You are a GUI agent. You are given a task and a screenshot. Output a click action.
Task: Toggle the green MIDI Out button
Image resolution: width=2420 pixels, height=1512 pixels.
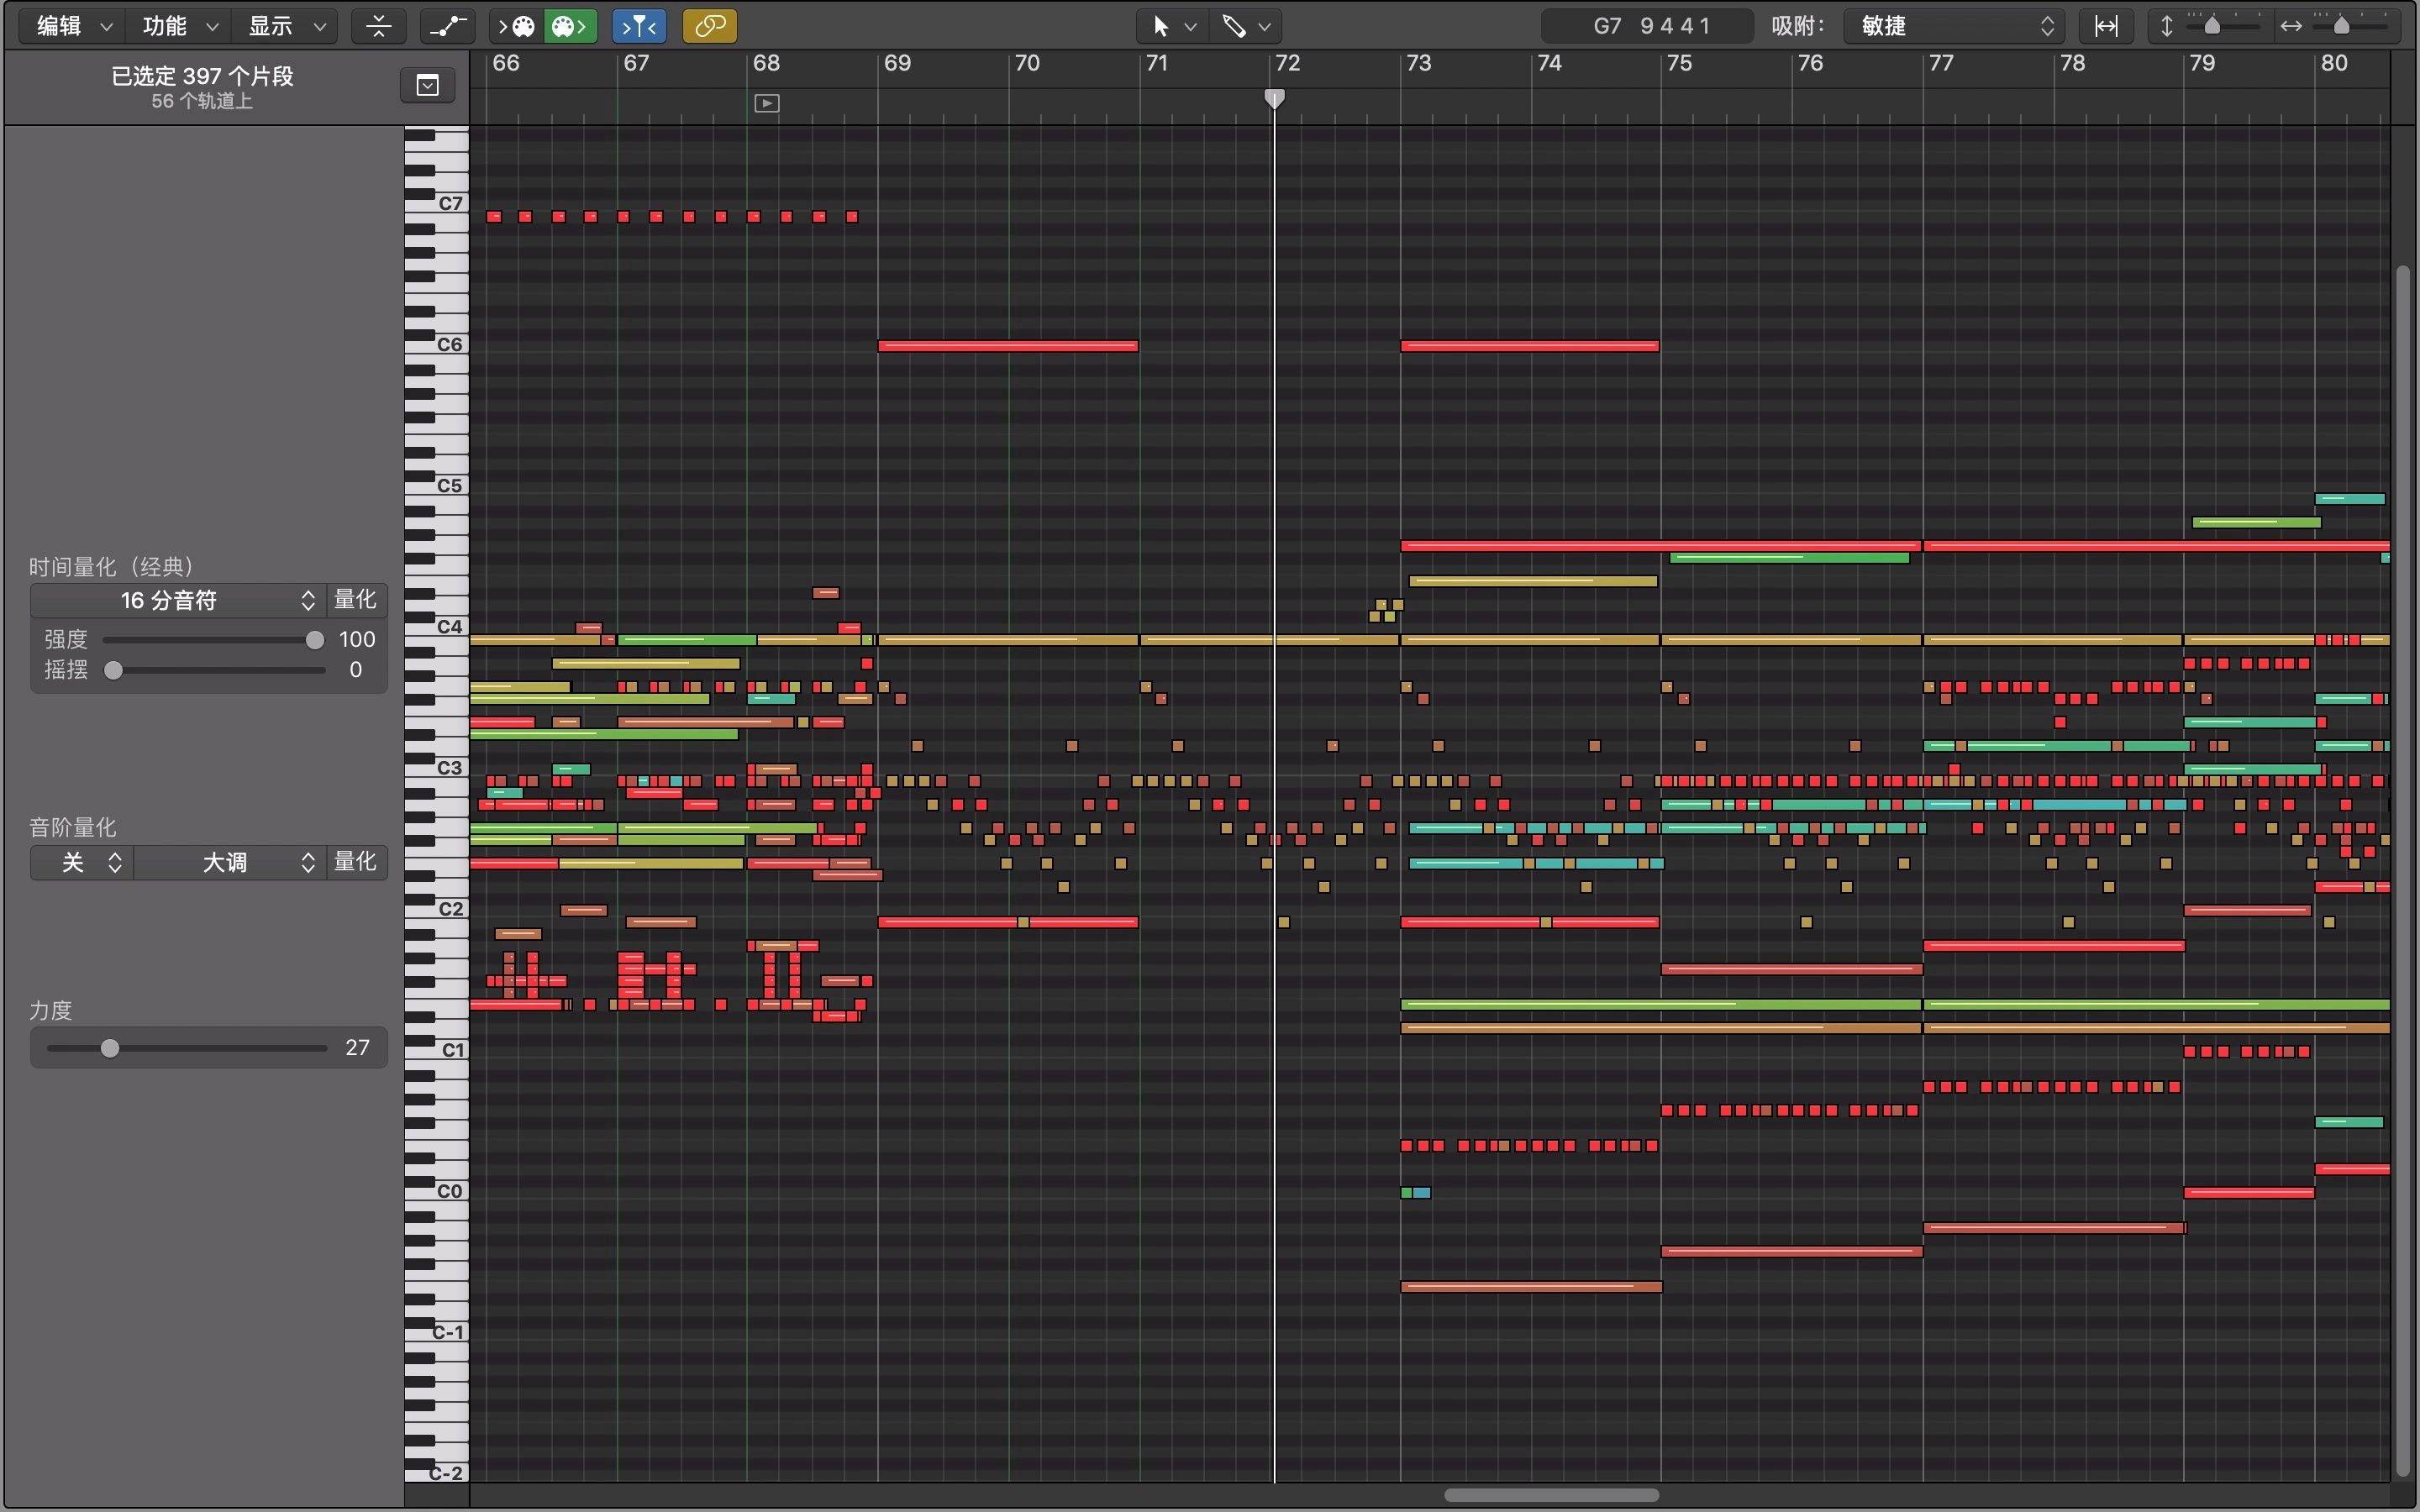click(570, 26)
